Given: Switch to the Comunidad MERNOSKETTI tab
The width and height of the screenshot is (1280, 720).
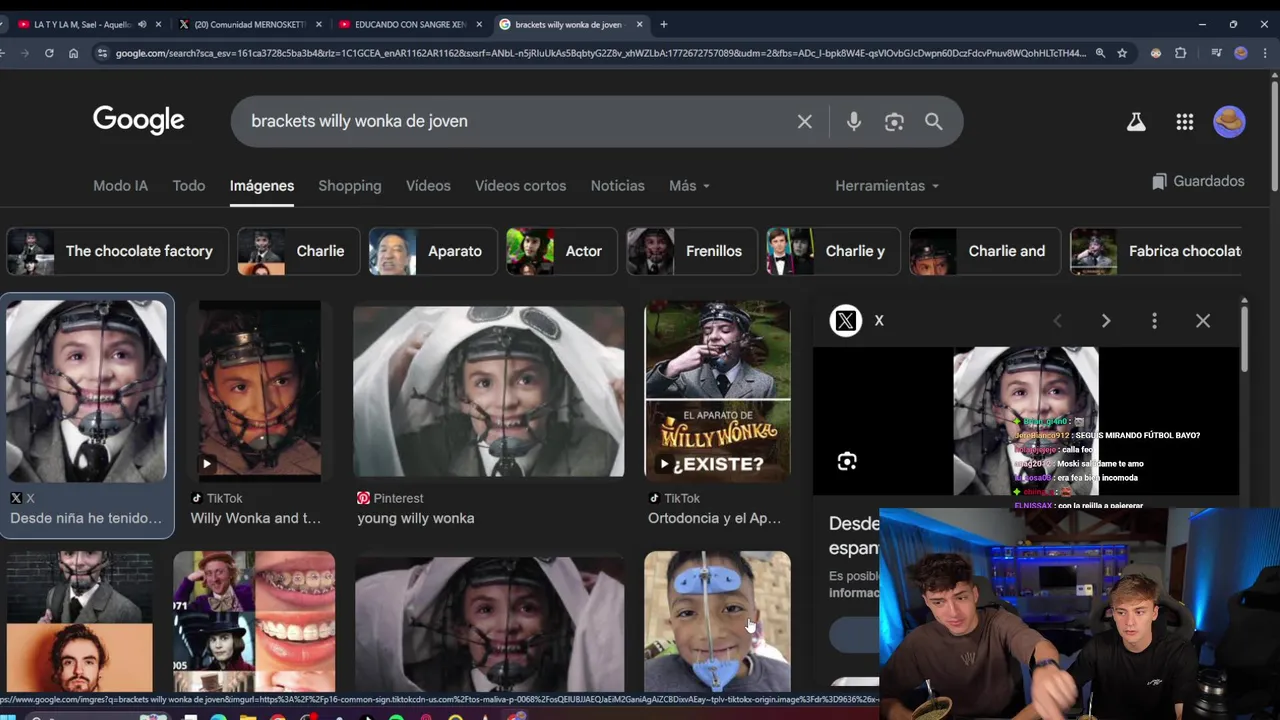Looking at the screenshot, I should point(248,24).
